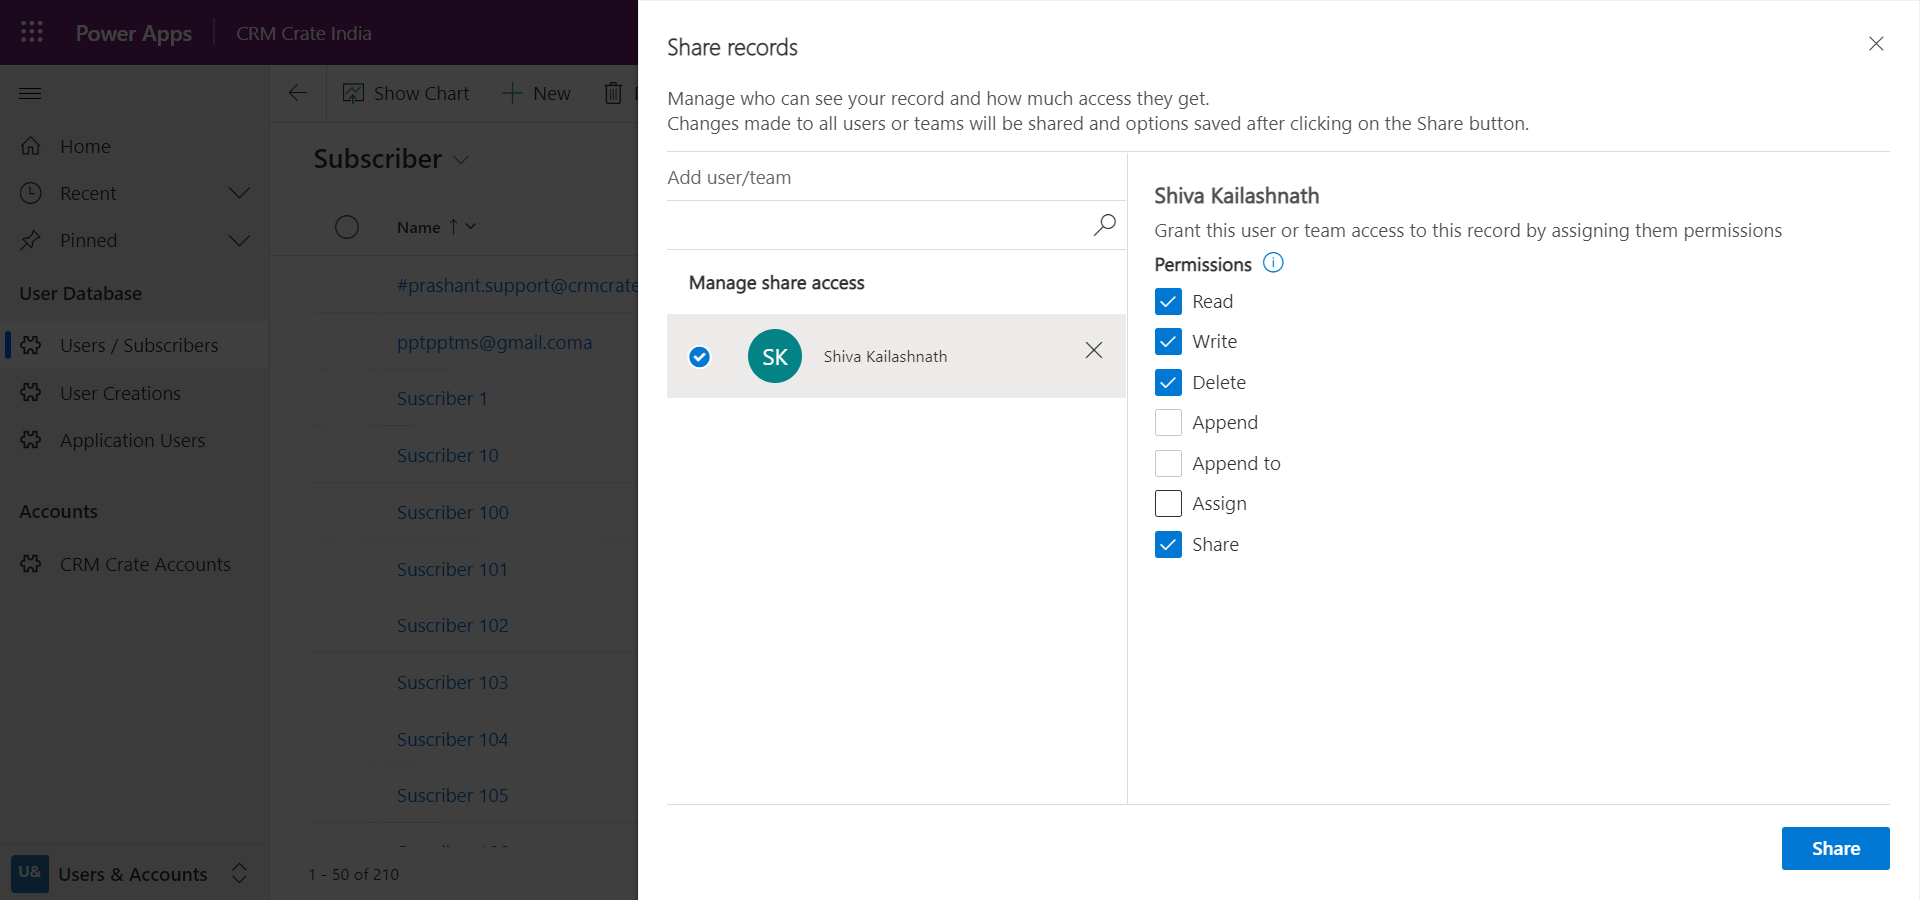Screen dimensions: 1920x900
Task: Click the hamburger menu to collapse navigation
Action: 30,93
